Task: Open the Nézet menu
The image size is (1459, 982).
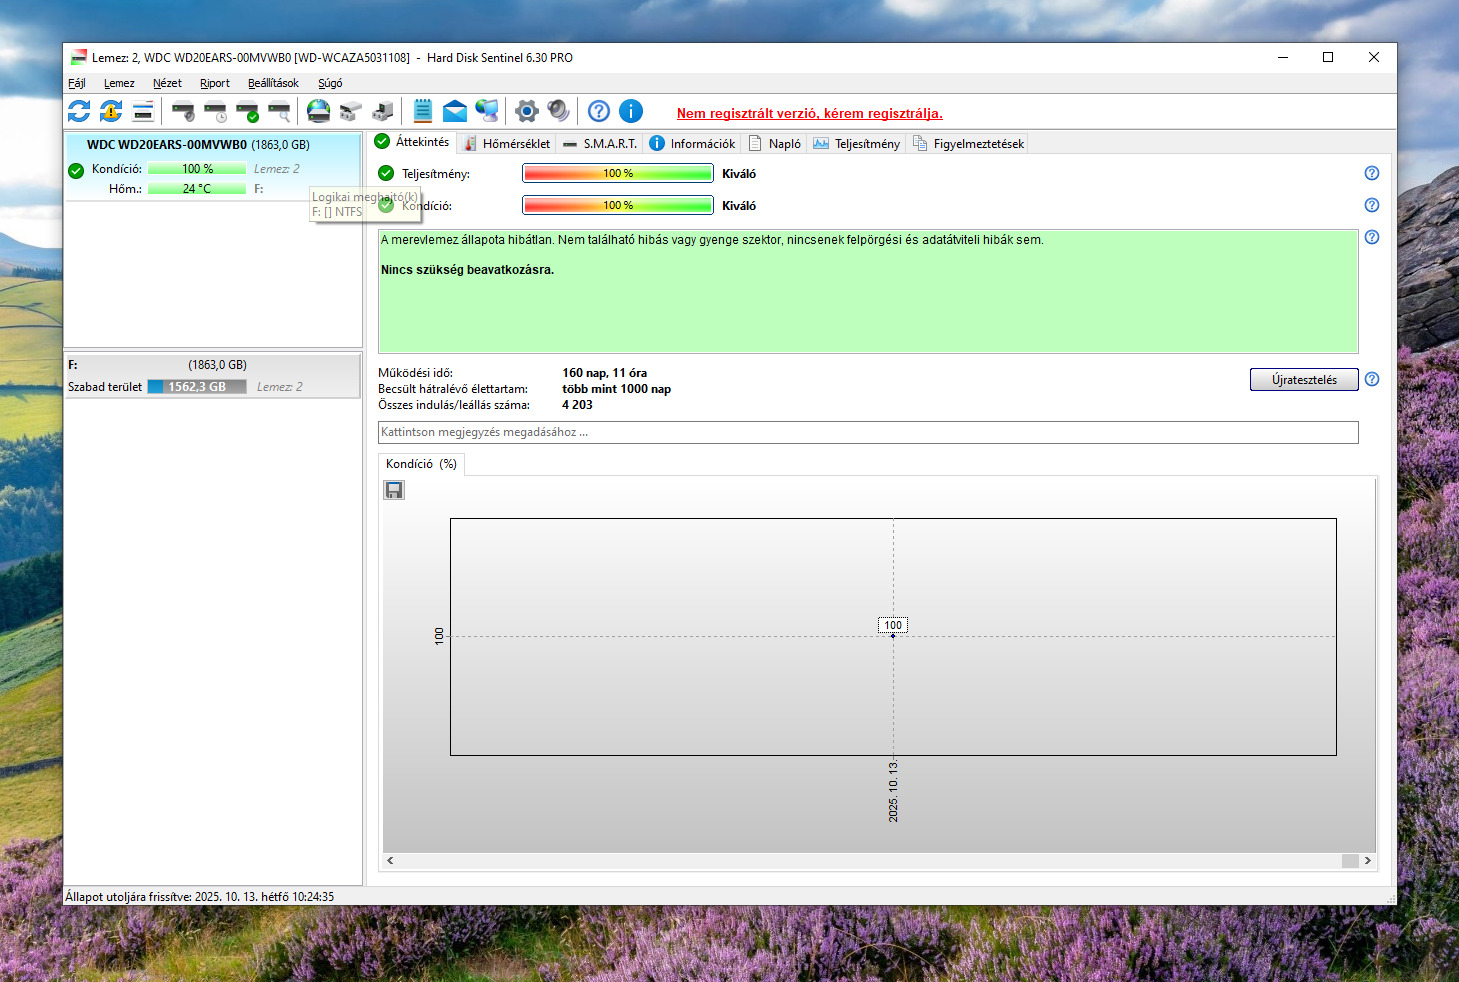Action: click(x=167, y=83)
